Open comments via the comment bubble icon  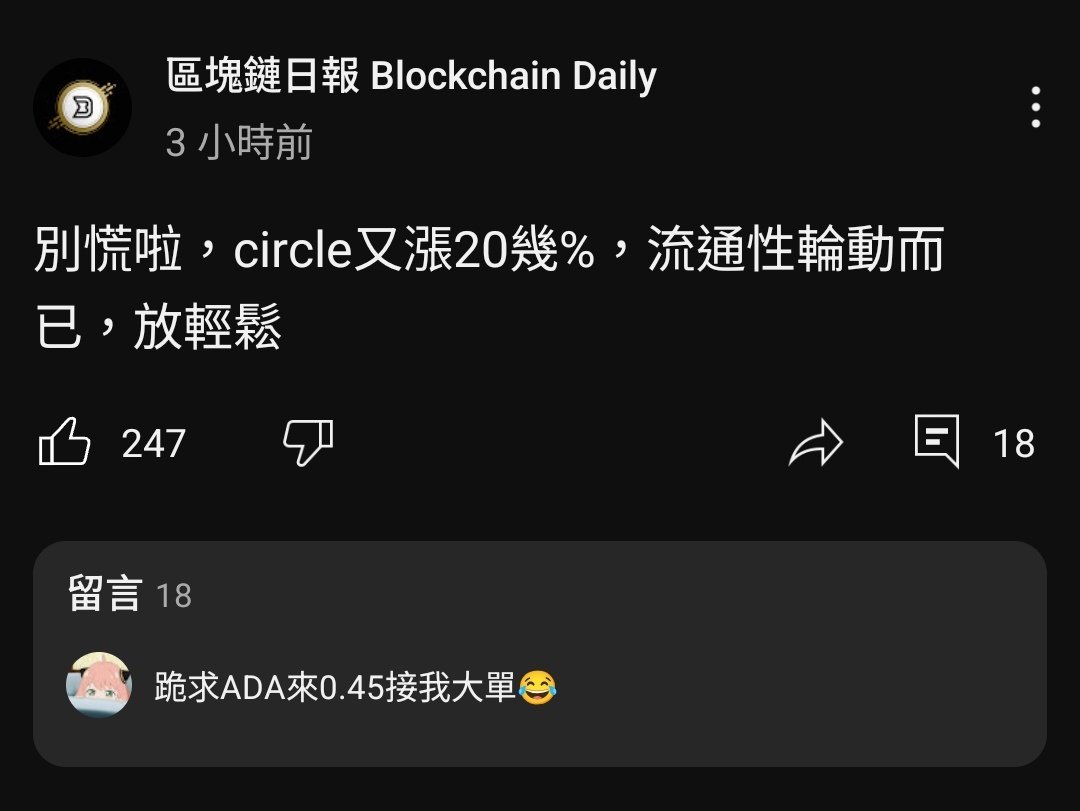pyautogui.click(x=937, y=441)
